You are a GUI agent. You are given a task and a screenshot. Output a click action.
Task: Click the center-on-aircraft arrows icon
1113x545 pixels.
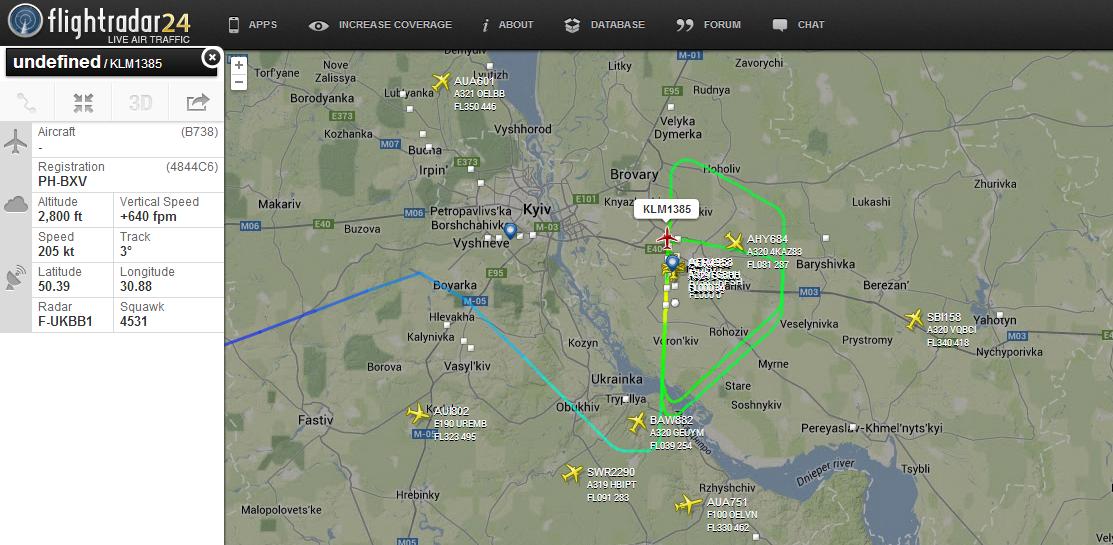[x=83, y=103]
